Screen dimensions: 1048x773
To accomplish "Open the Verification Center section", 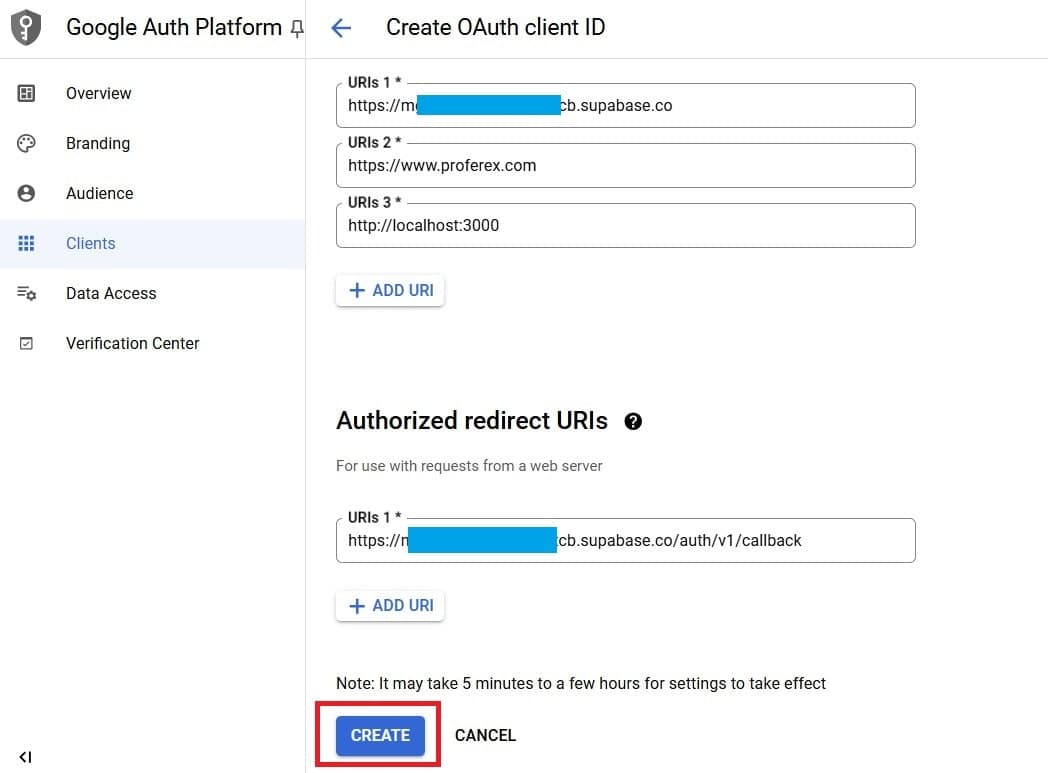I will point(132,343).
